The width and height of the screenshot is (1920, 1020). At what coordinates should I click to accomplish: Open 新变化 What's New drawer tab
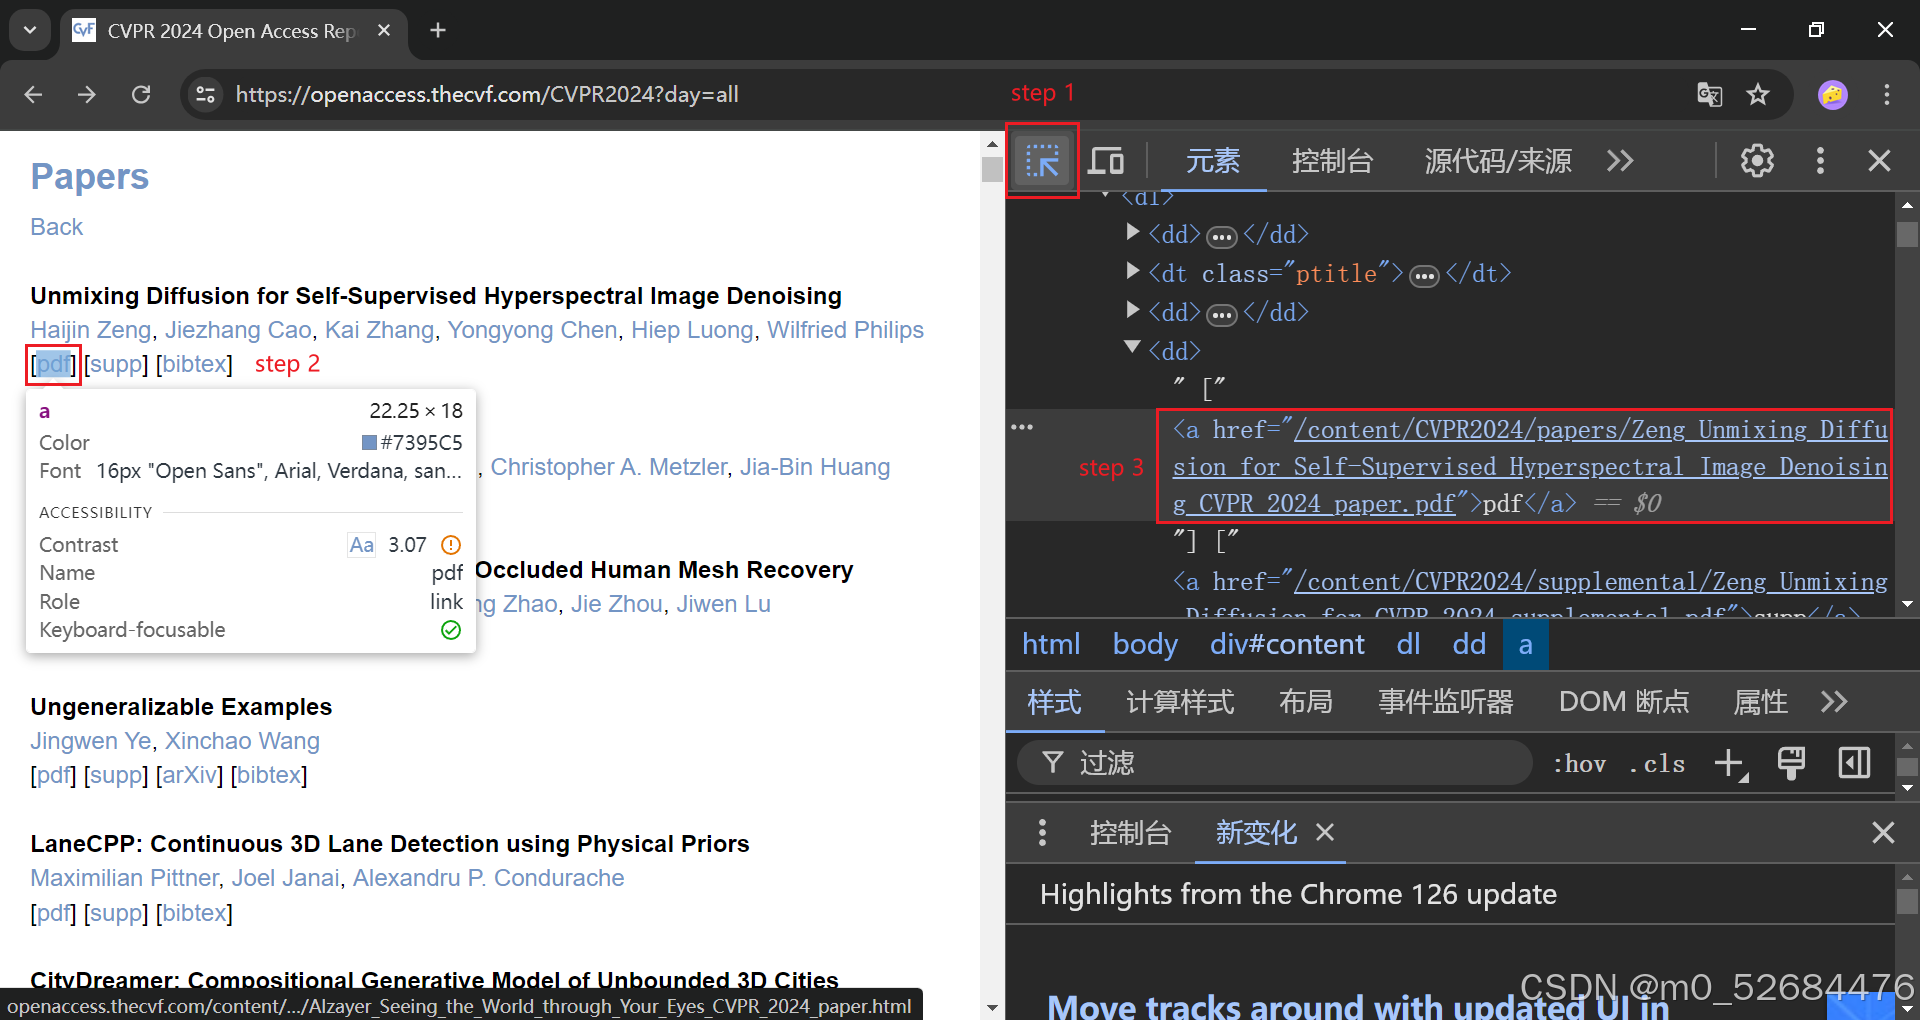point(1256,832)
